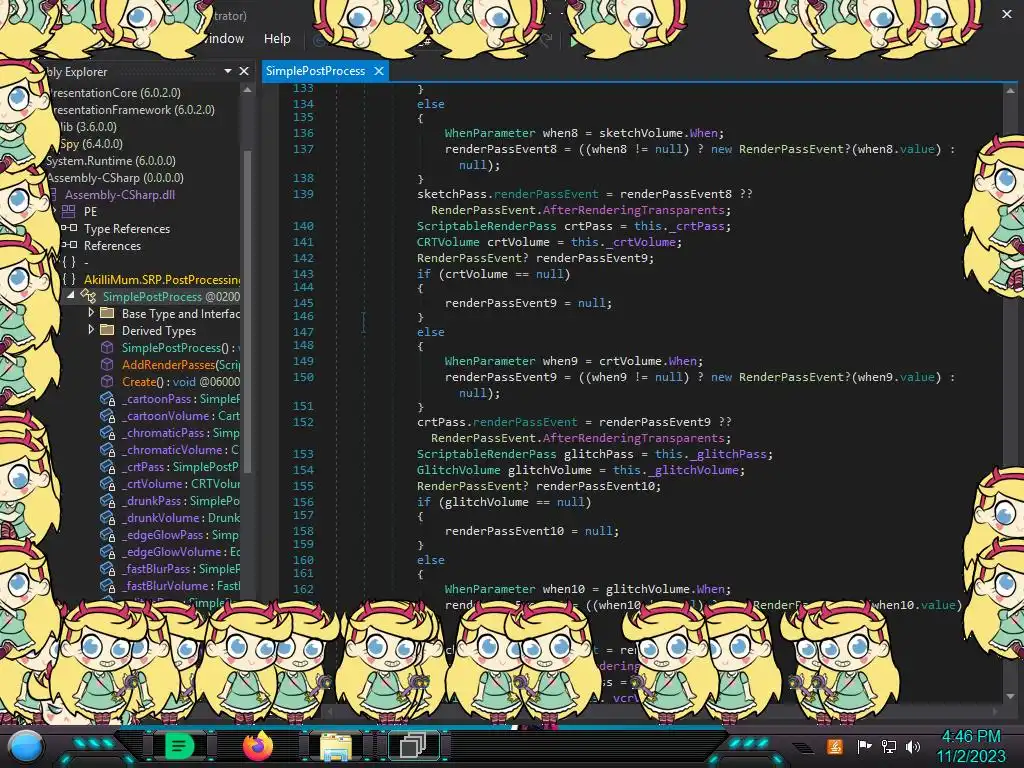Open the Help menu

[277, 39]
